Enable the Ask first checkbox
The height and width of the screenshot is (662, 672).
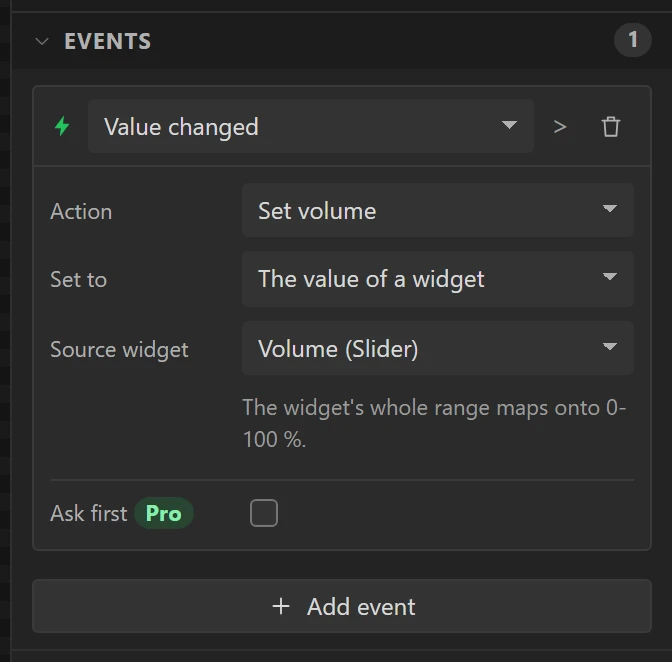click(264, 513)
